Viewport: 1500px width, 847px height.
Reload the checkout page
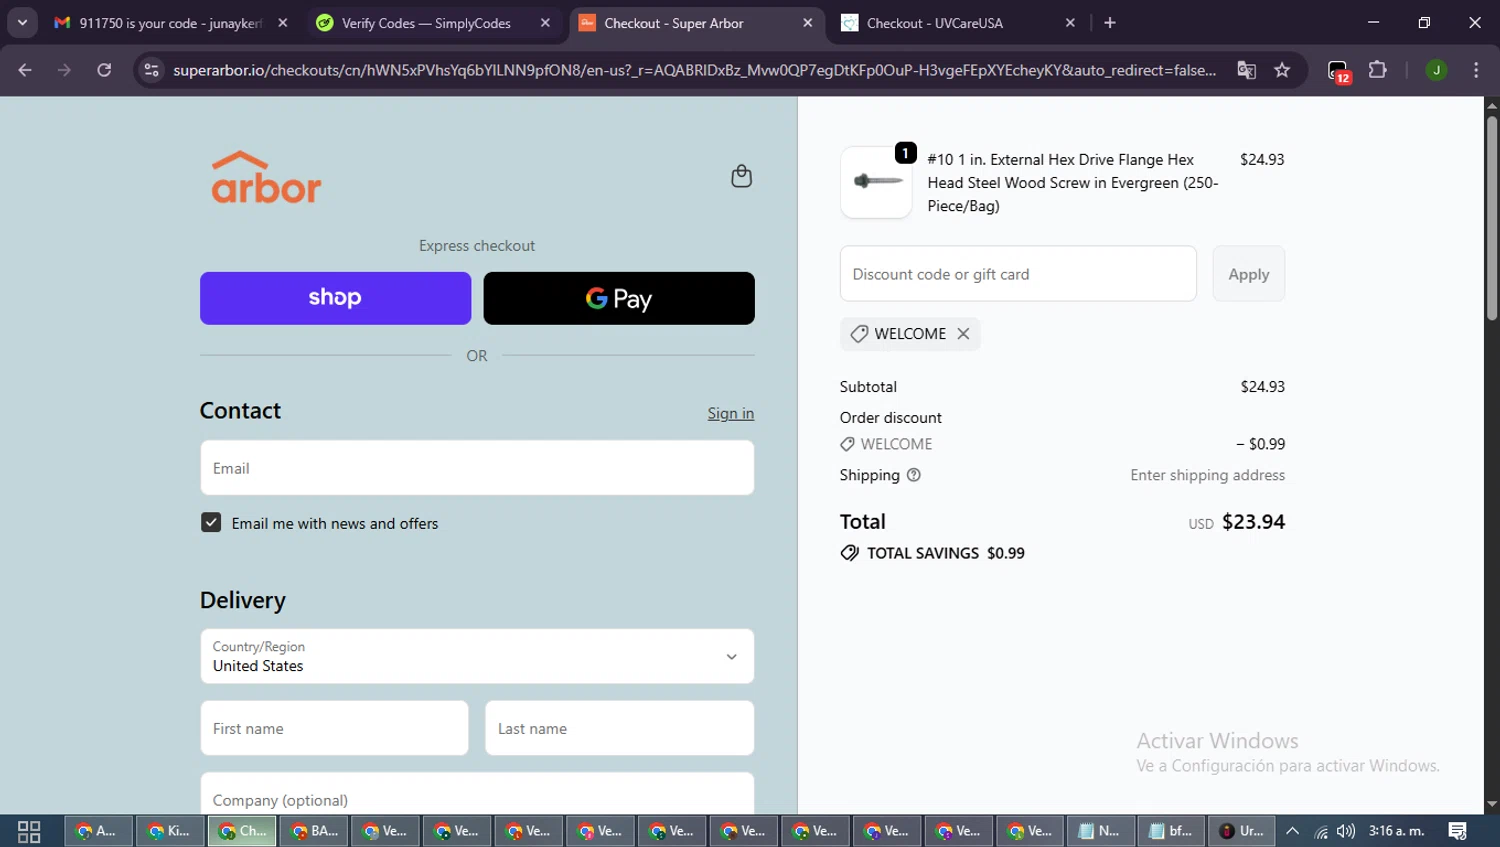(x=104, y=70)
